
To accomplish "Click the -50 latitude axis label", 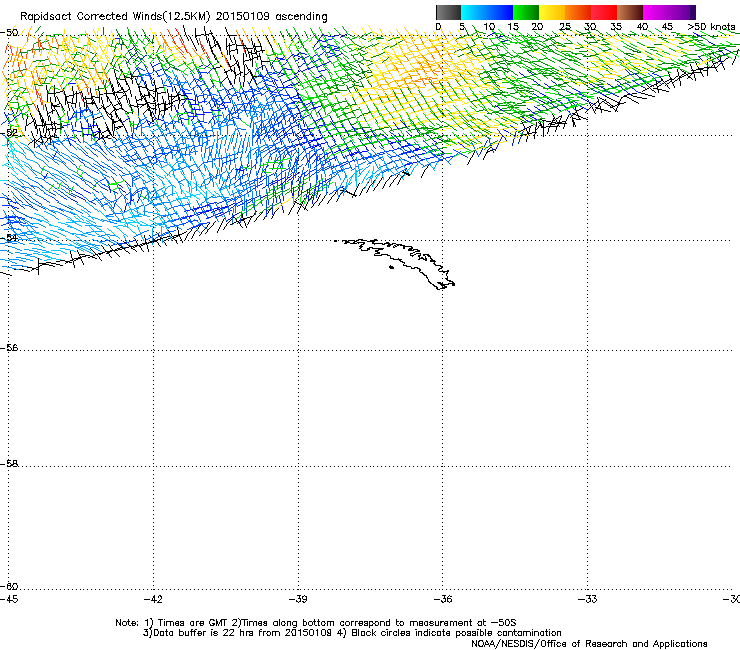I will point(9,33).
